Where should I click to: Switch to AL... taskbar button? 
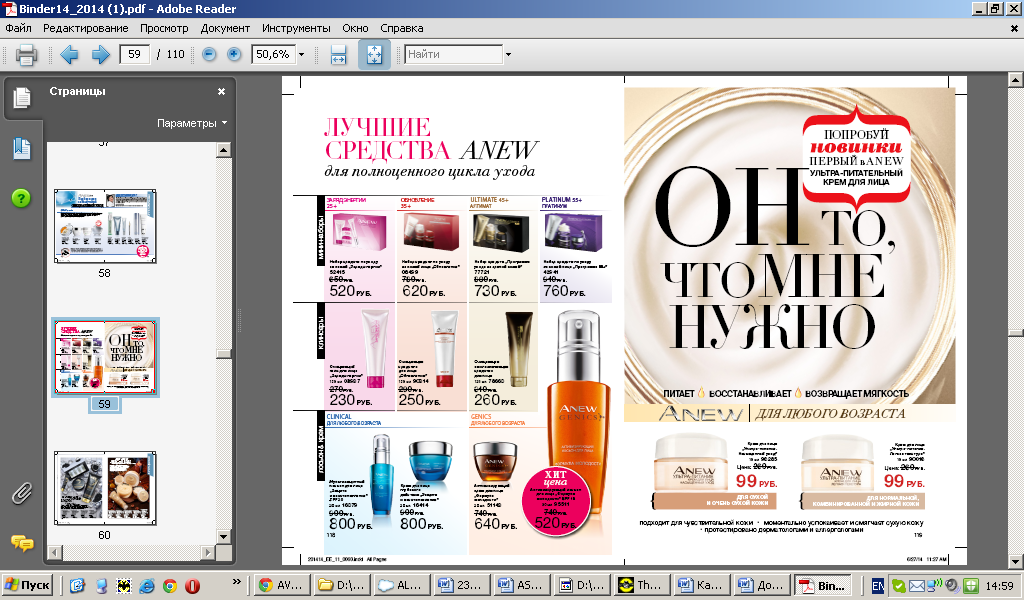coord(402,585)
